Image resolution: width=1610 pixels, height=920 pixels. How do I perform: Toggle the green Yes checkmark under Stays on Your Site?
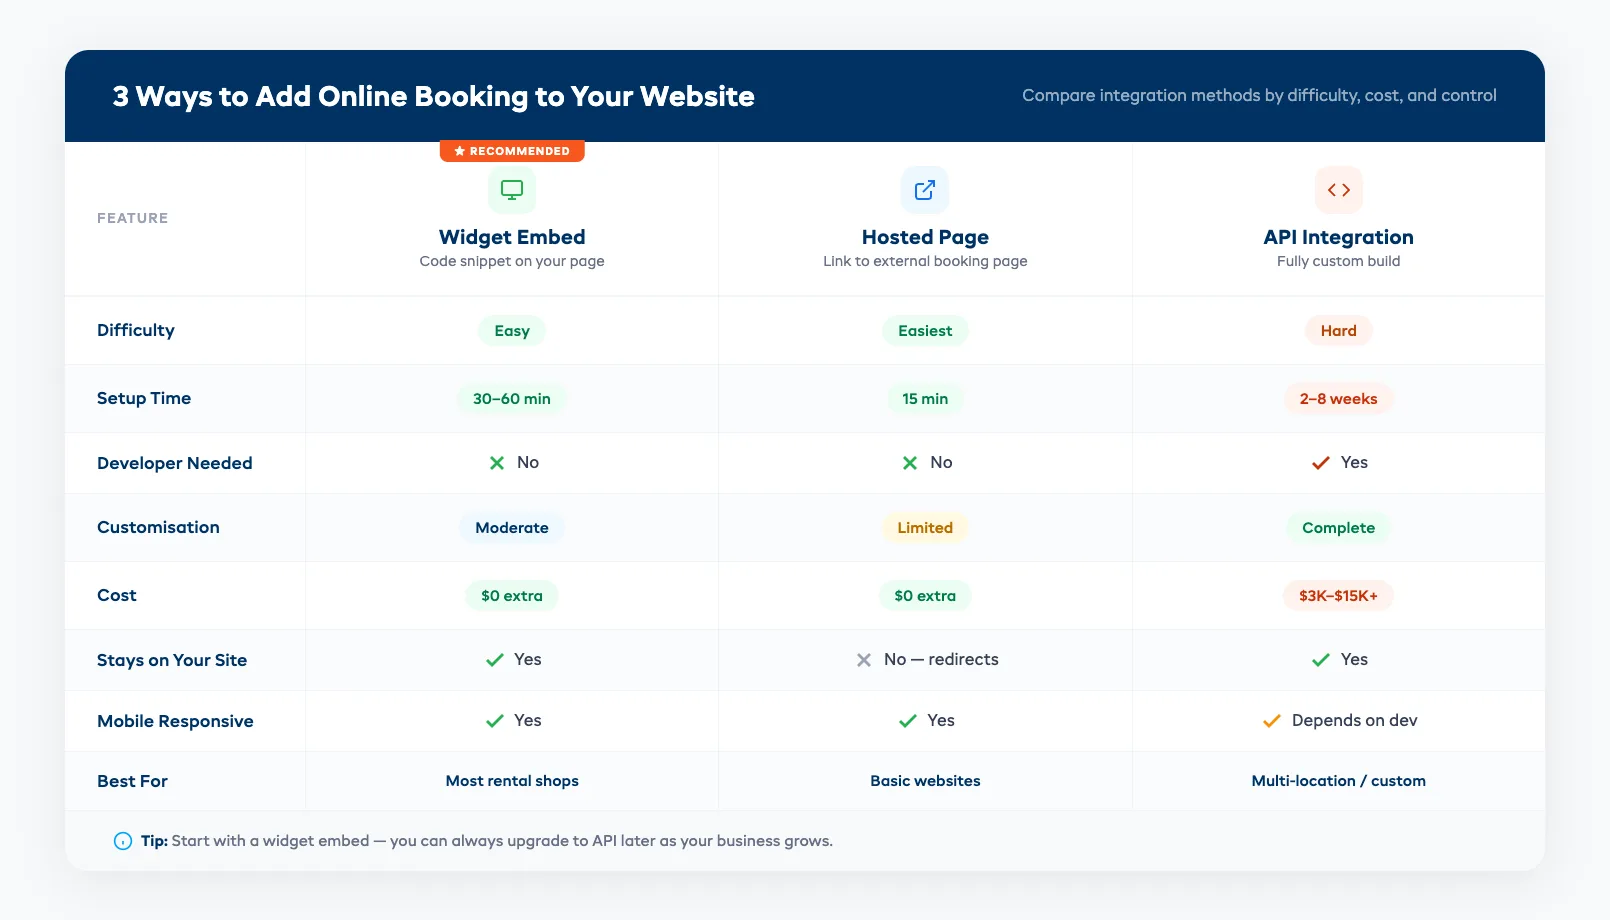point(493,660)
